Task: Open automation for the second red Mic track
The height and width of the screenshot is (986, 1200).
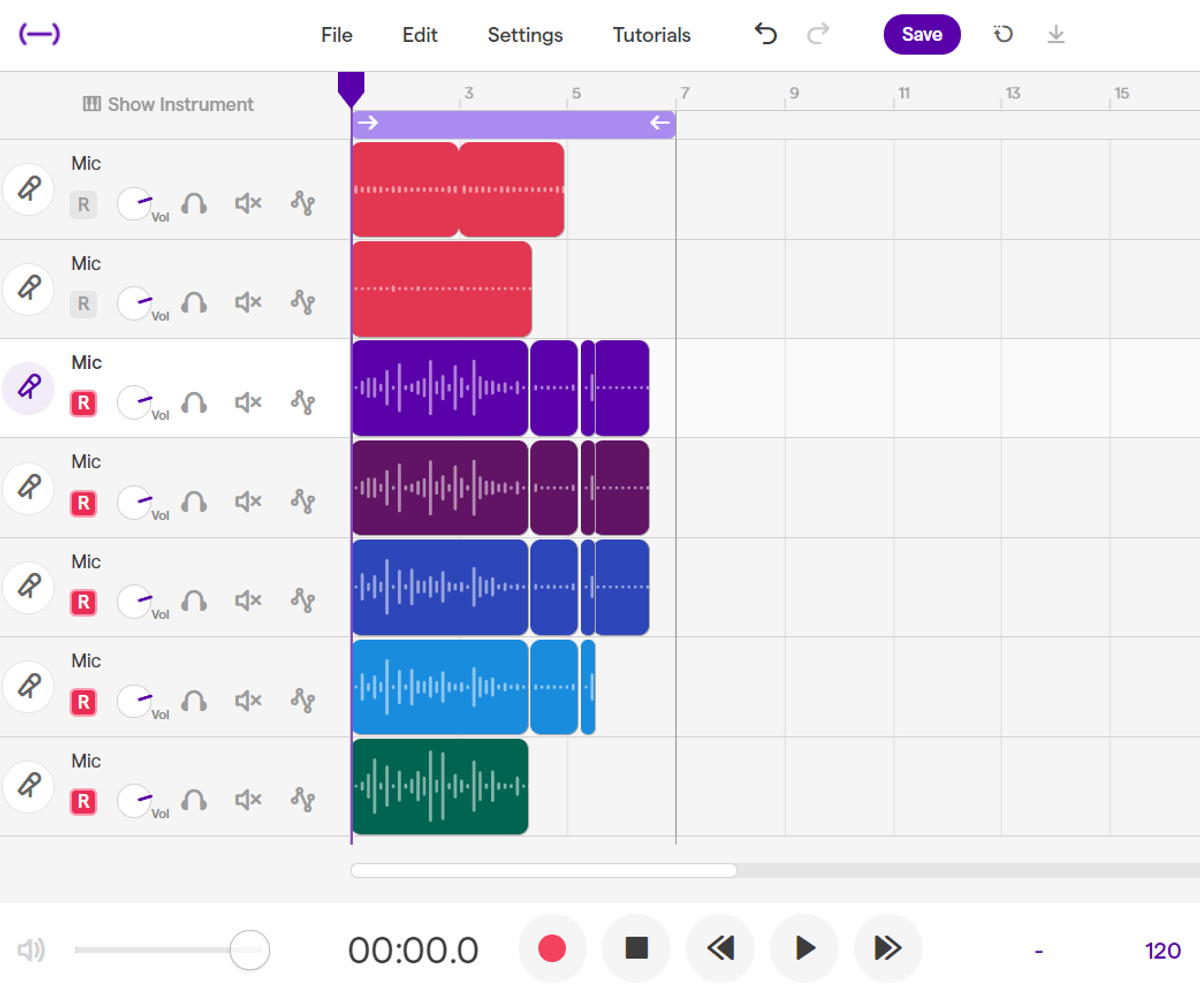Action: 303,303
